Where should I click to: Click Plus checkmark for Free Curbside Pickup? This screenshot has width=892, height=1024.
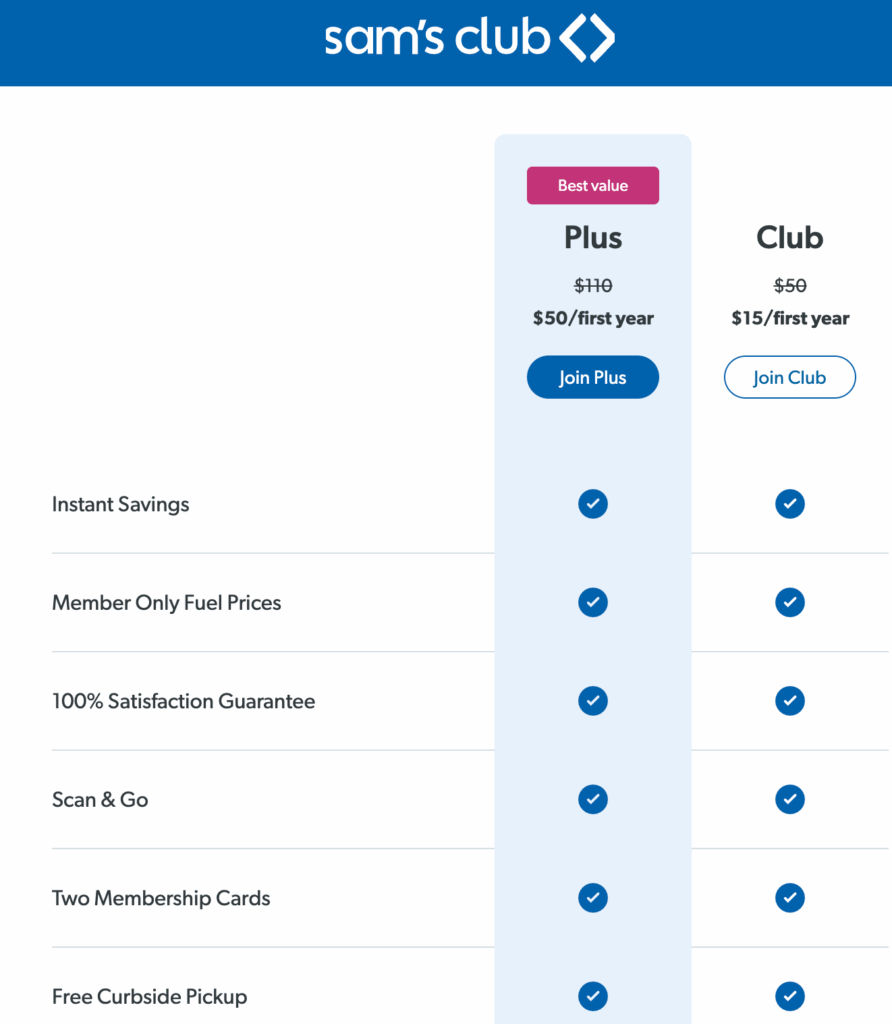pos(593,996)
